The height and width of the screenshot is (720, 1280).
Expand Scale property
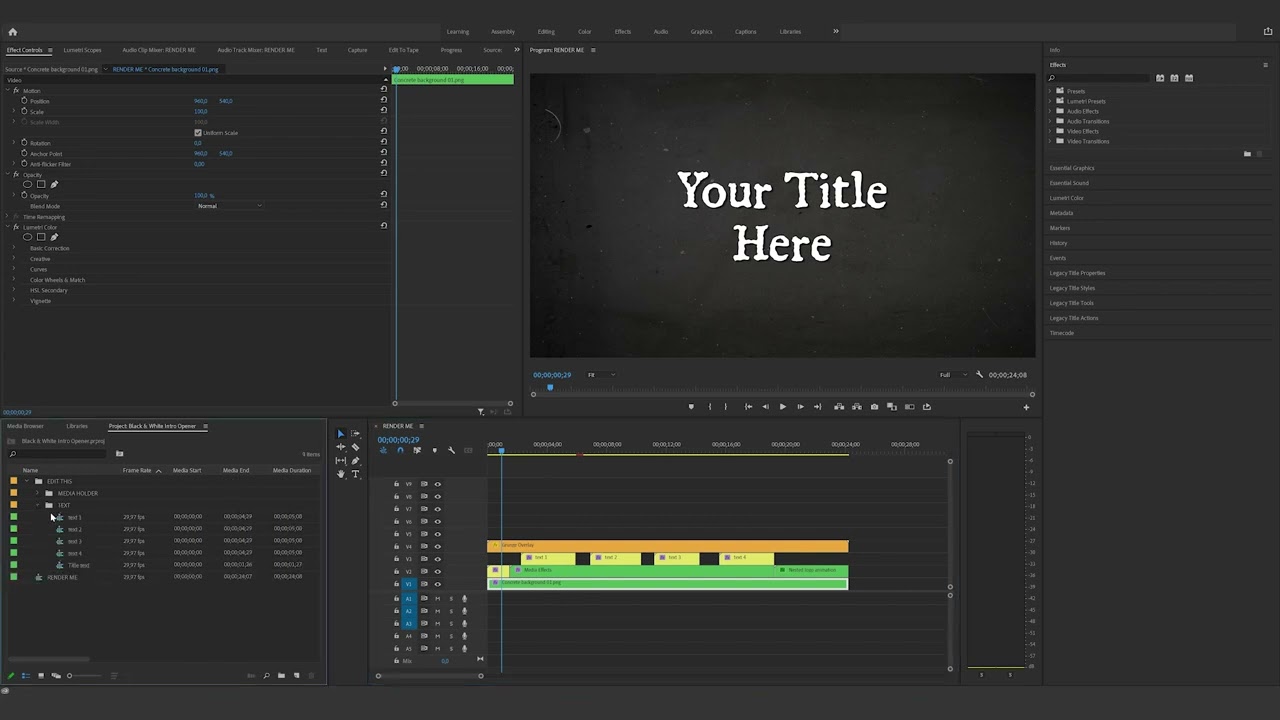point(14,112)
